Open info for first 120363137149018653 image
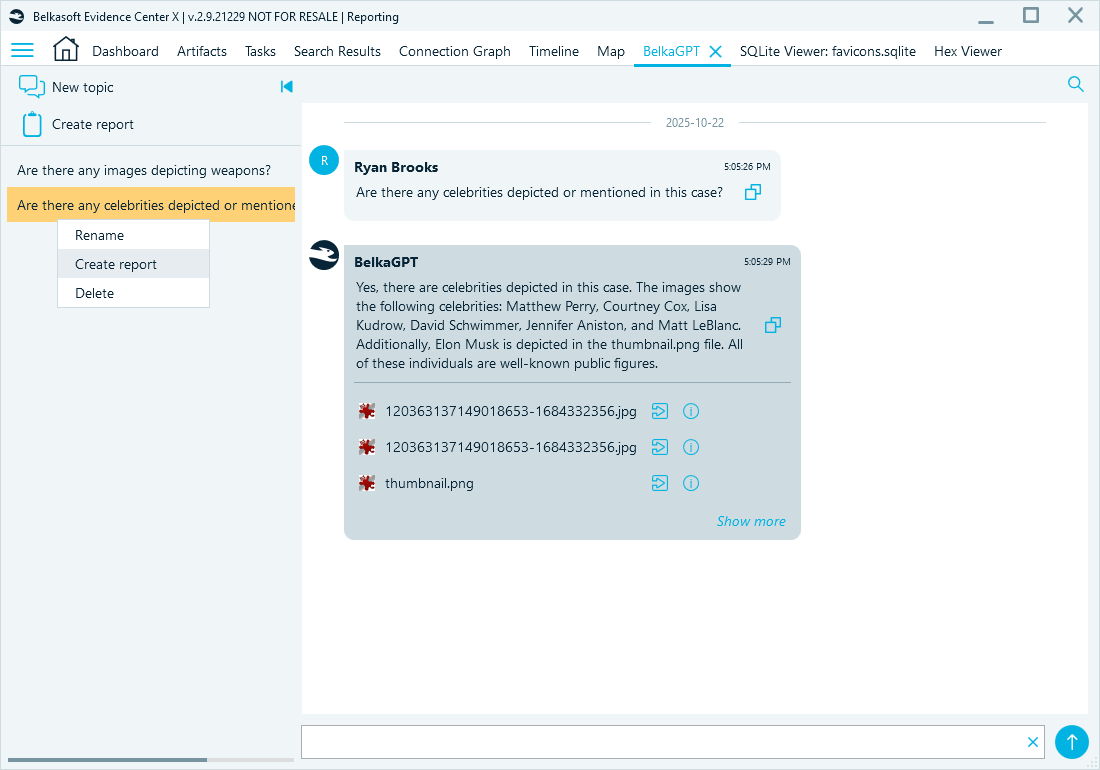The image size is (1100, 770). click(x=691, y=411)
